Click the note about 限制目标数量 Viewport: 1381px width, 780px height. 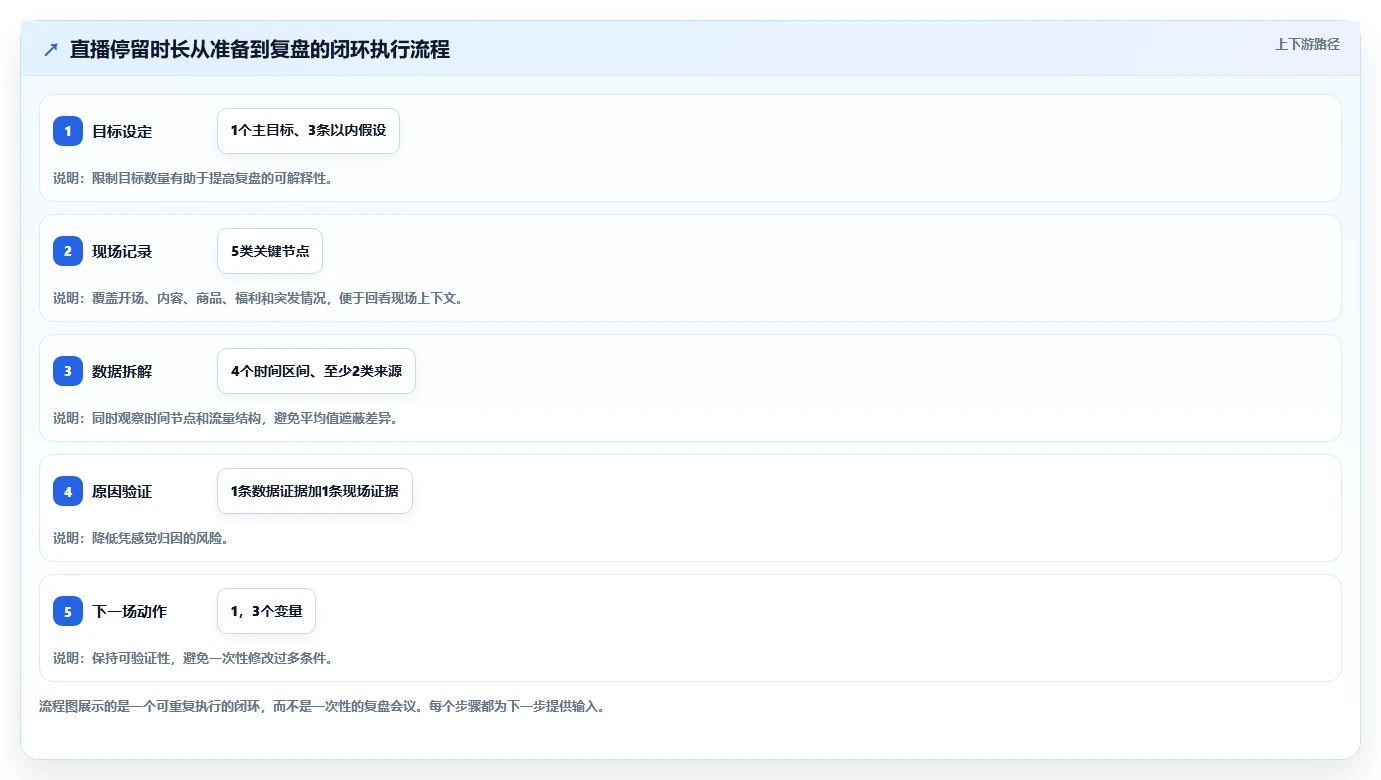coord(193,178)
